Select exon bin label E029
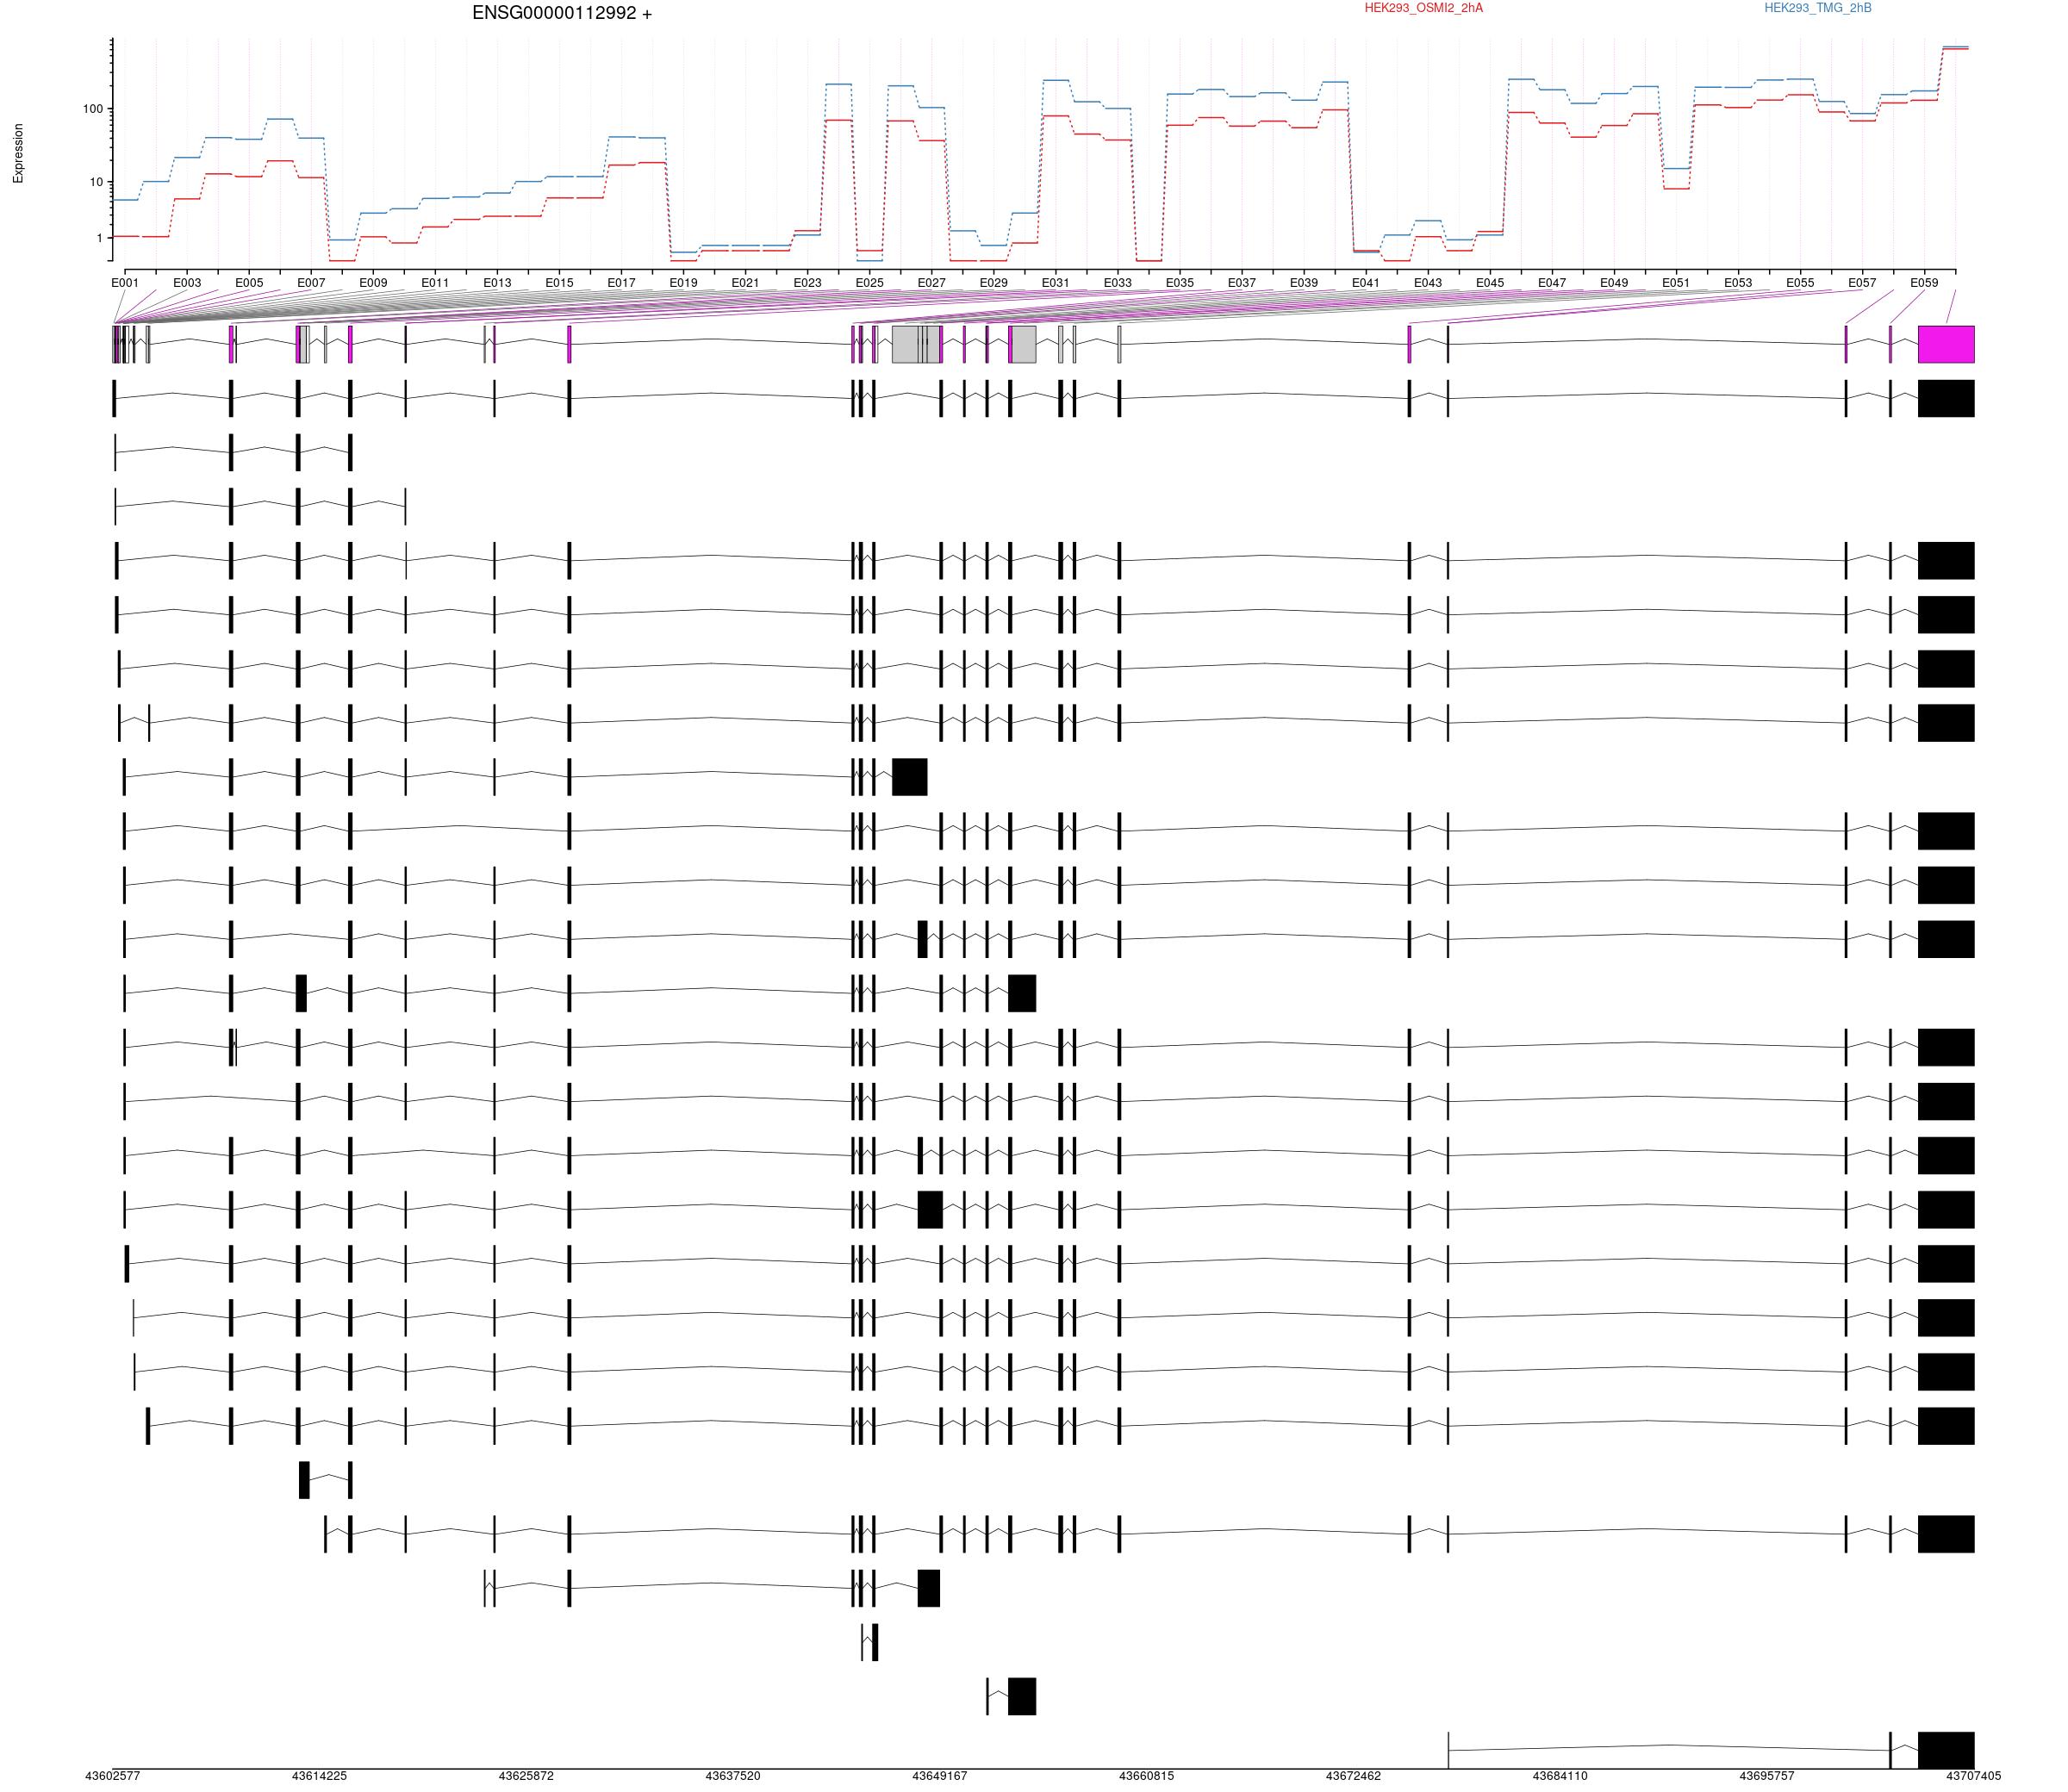The height and width of the screenshot is (1792, 2068). [993, 283]
